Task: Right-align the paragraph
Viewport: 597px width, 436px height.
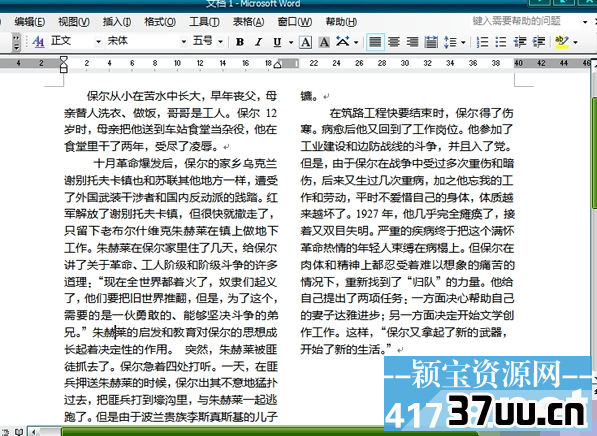Action: click(x=412, y=42)
